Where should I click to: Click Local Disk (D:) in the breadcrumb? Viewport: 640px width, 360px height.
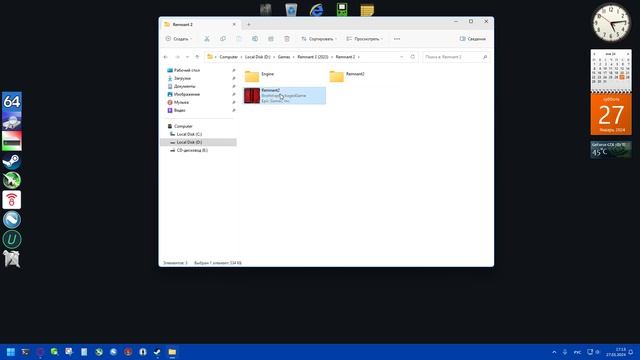[258, 57]
